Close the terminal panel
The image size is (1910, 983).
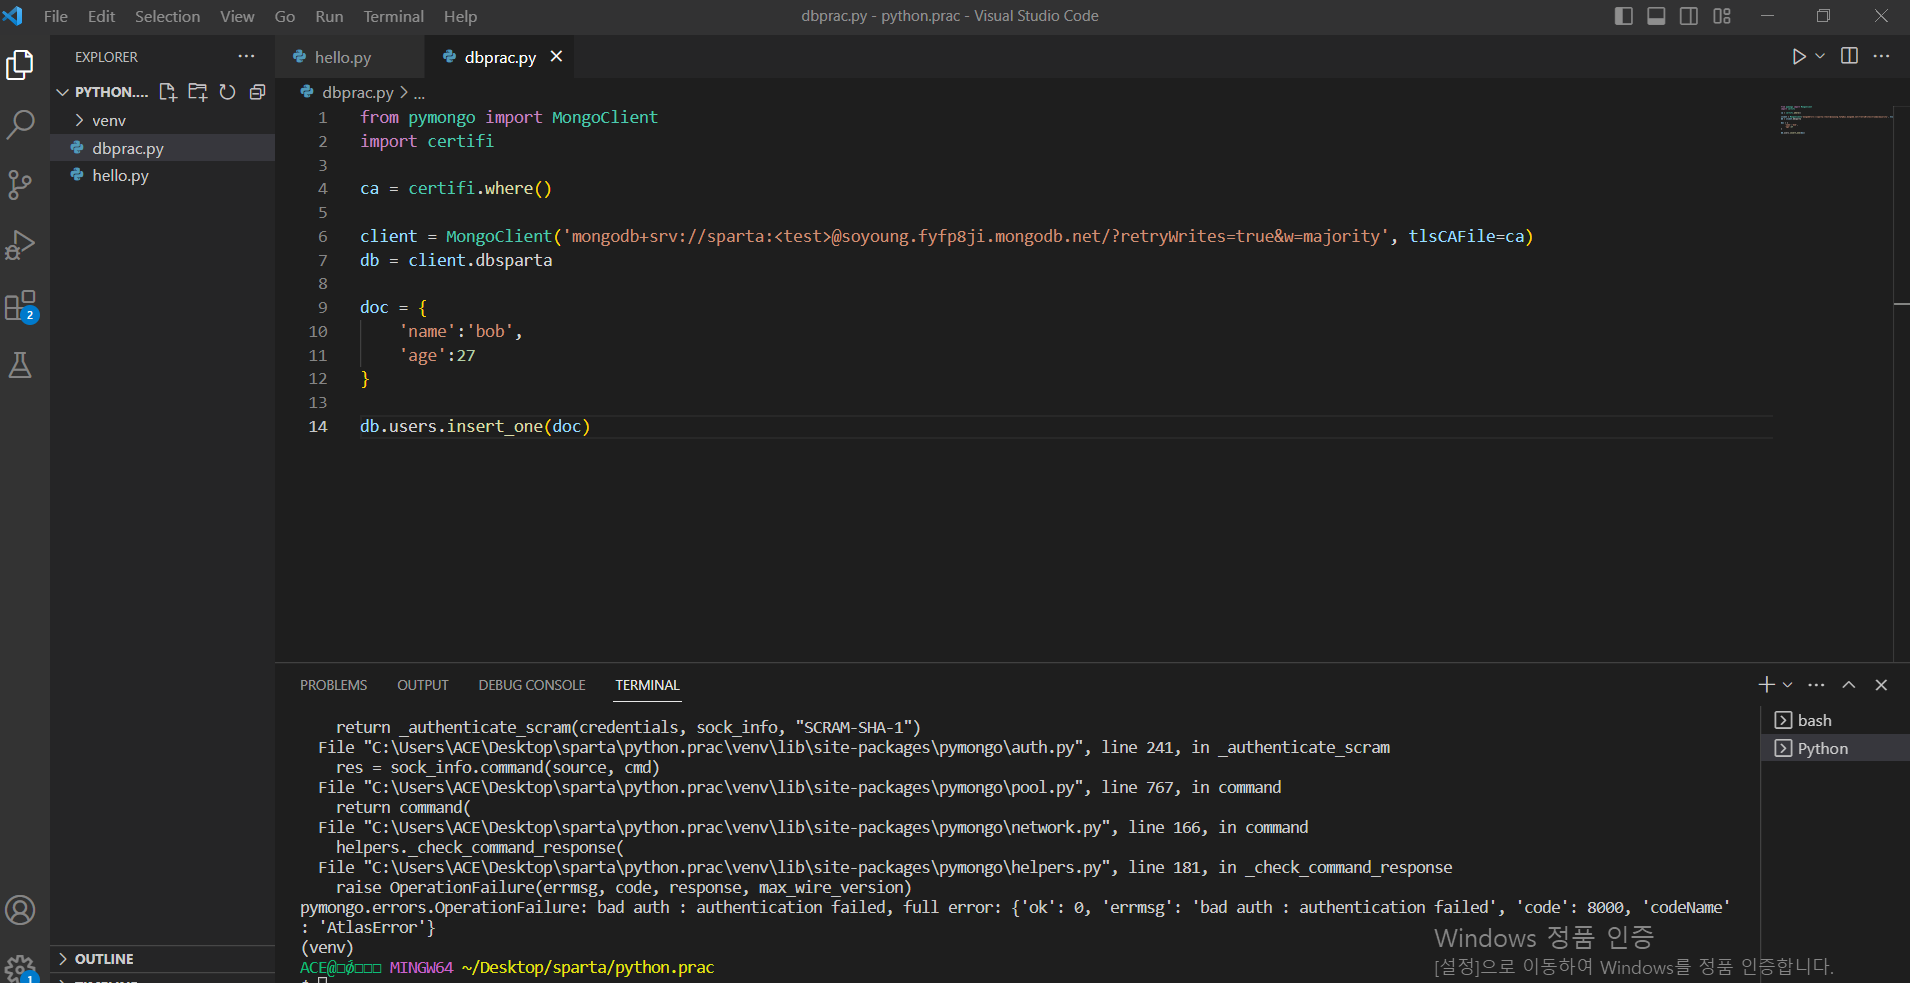(x=1881, y=685)
